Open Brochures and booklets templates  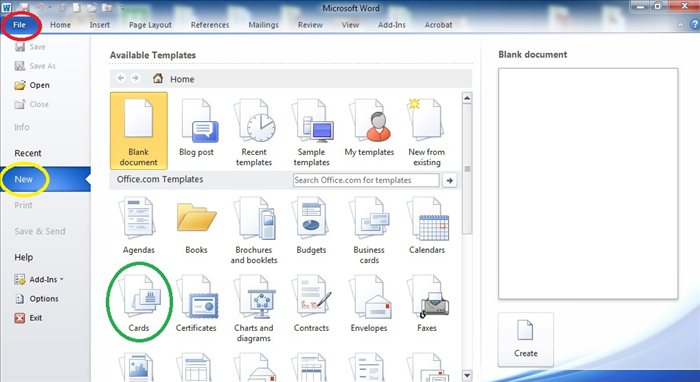254,231
